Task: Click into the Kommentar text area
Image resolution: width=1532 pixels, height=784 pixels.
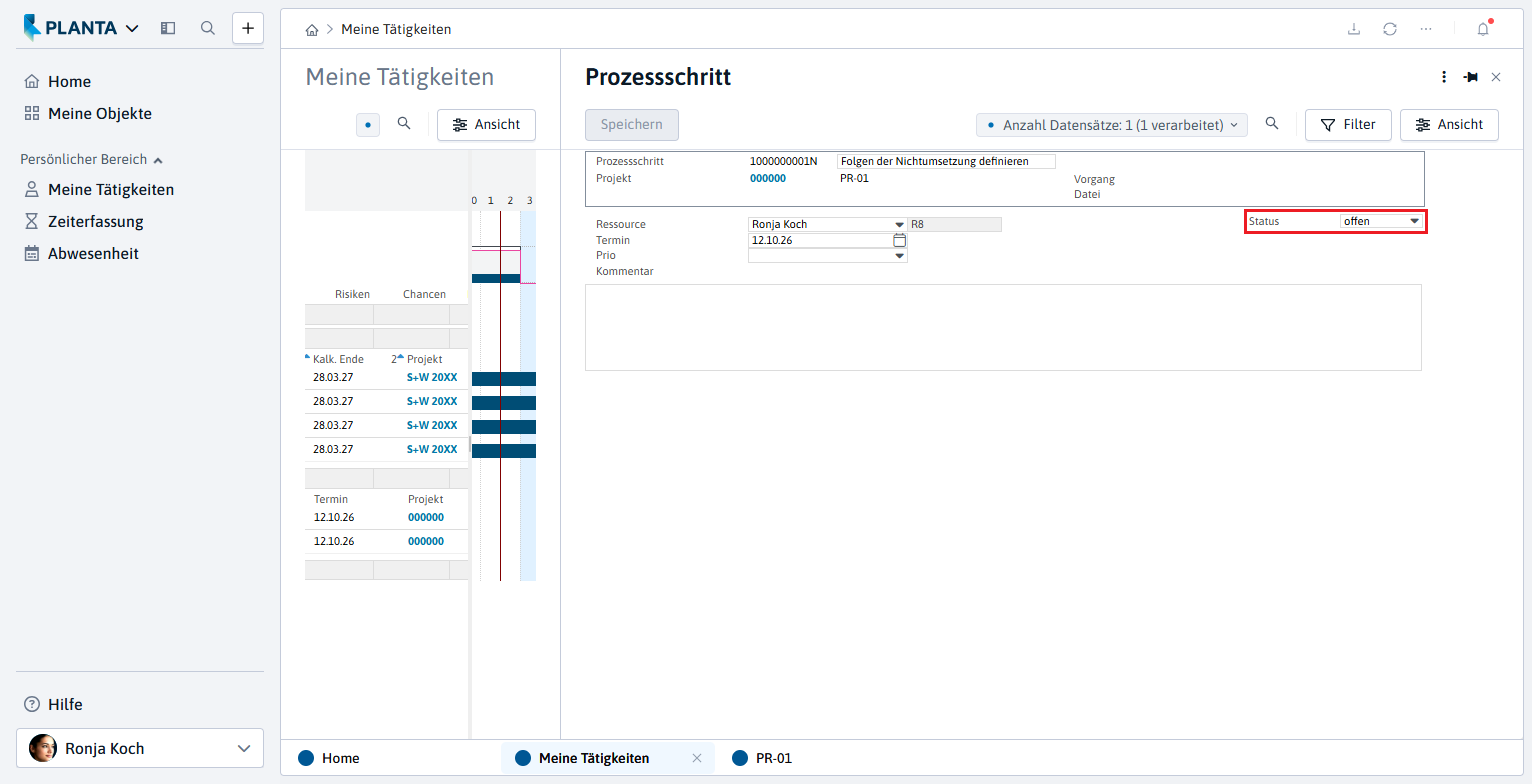Action: [1003, 327]
